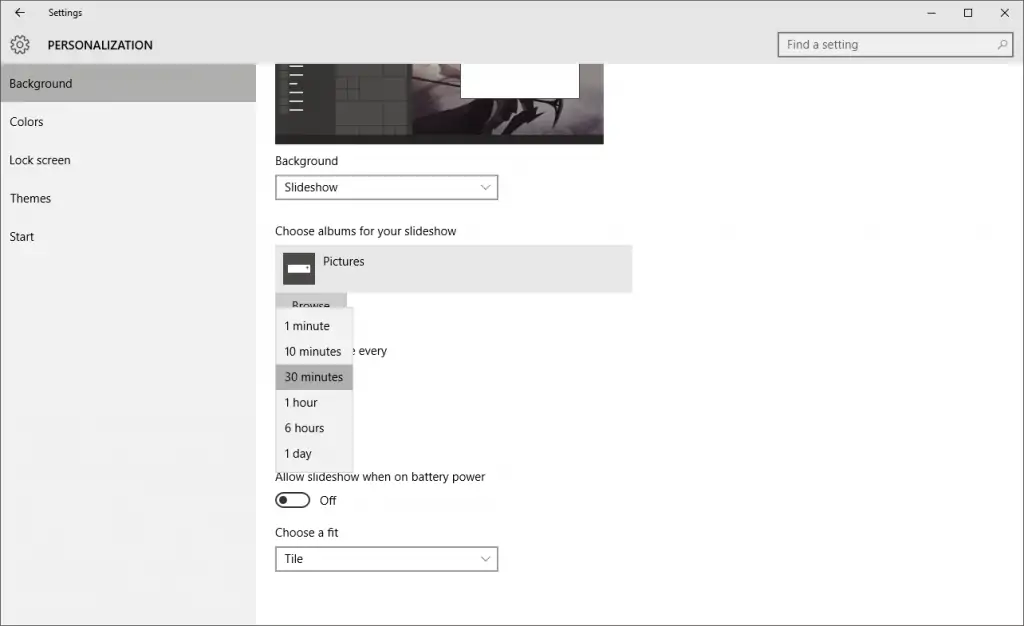Image resolution: width=1024 pixels, height=626 pixels.
Task: Click the Choose albums for your slideshow label
Action: click(365, 231)
